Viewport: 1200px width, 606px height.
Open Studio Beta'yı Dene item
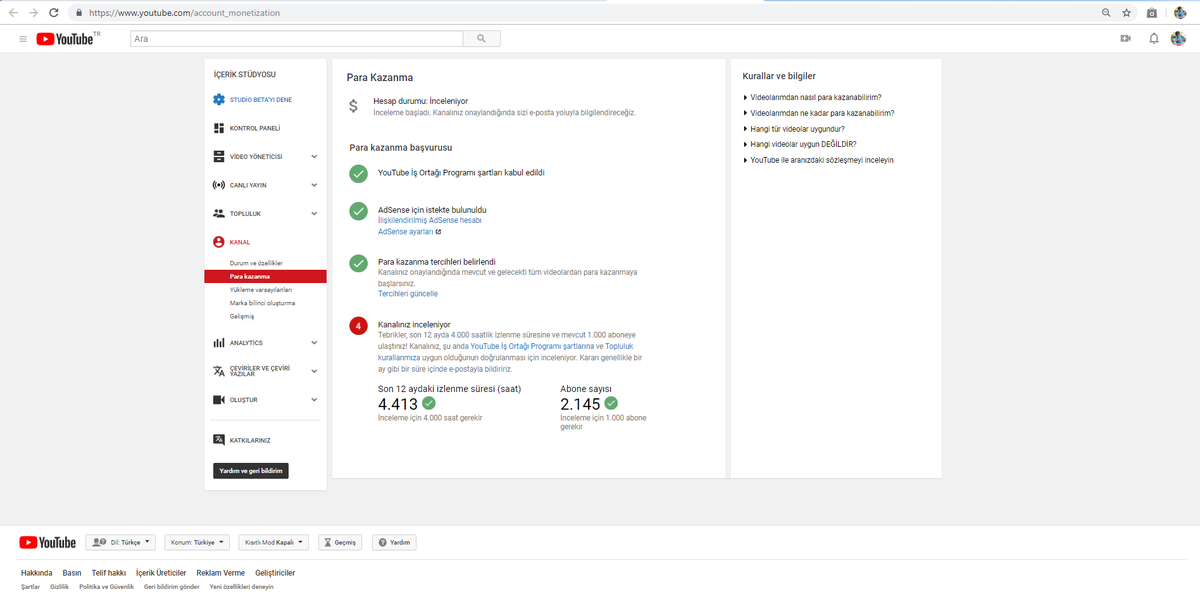261,100
